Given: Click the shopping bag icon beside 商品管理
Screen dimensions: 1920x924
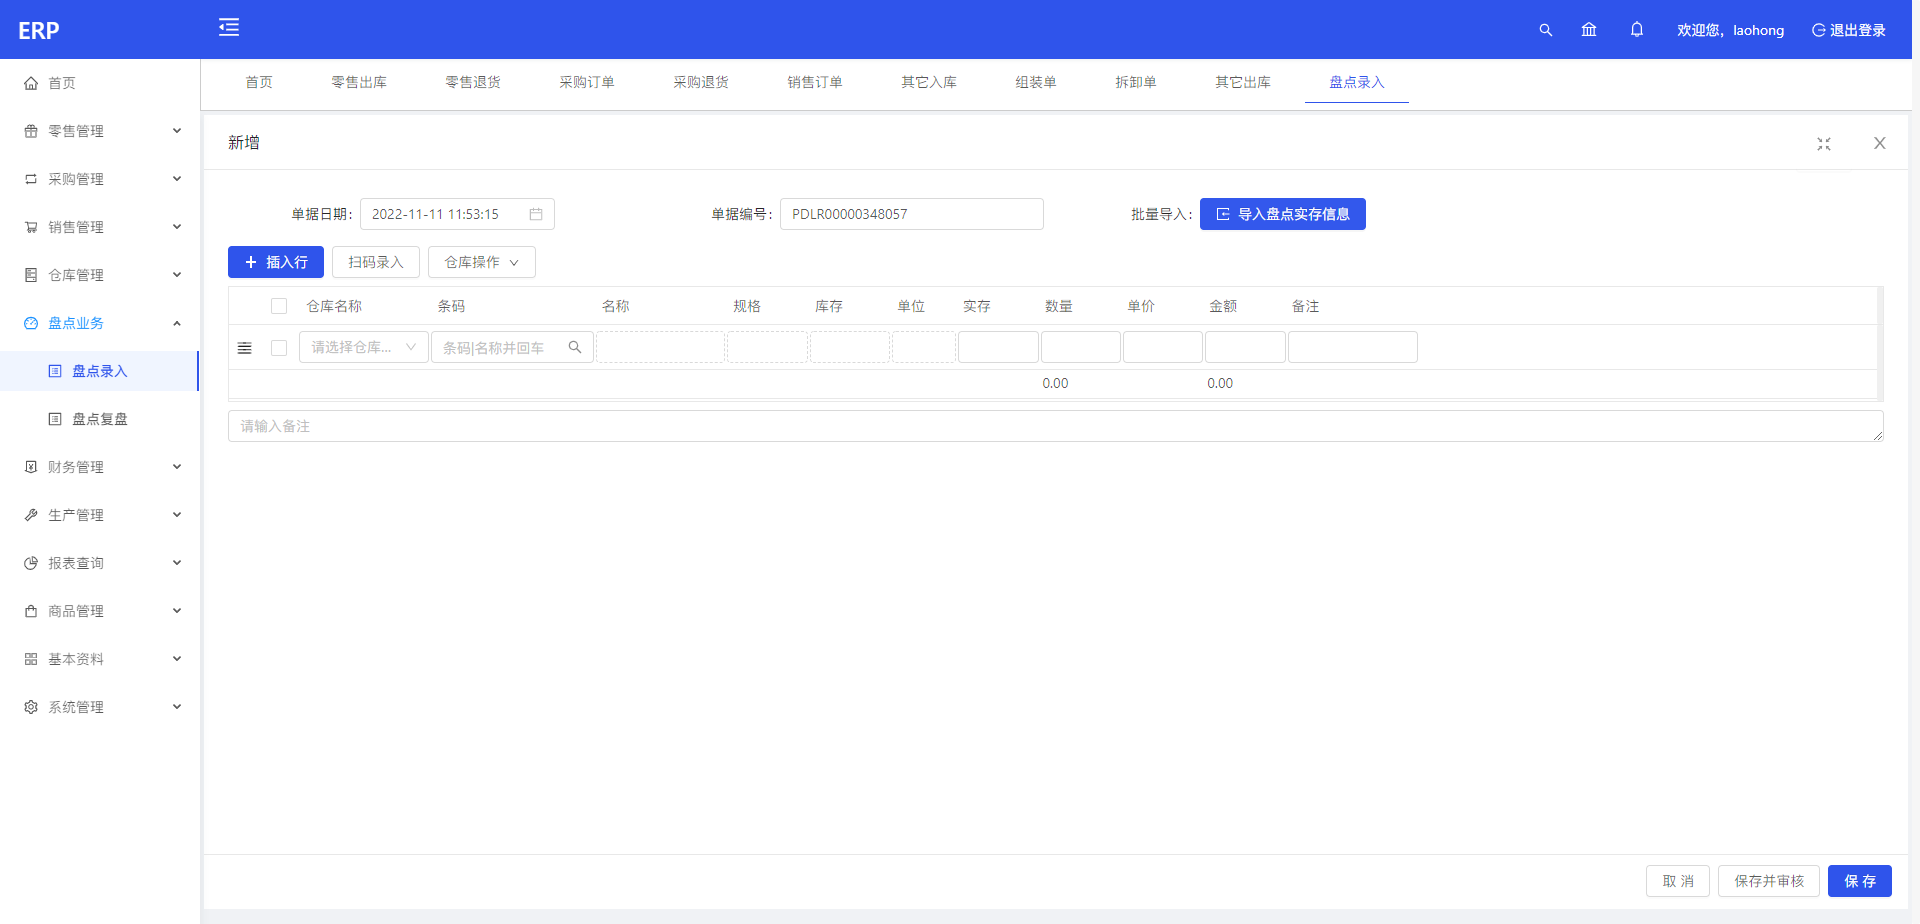Looking at the screenshot, I should tap(31, 611).
